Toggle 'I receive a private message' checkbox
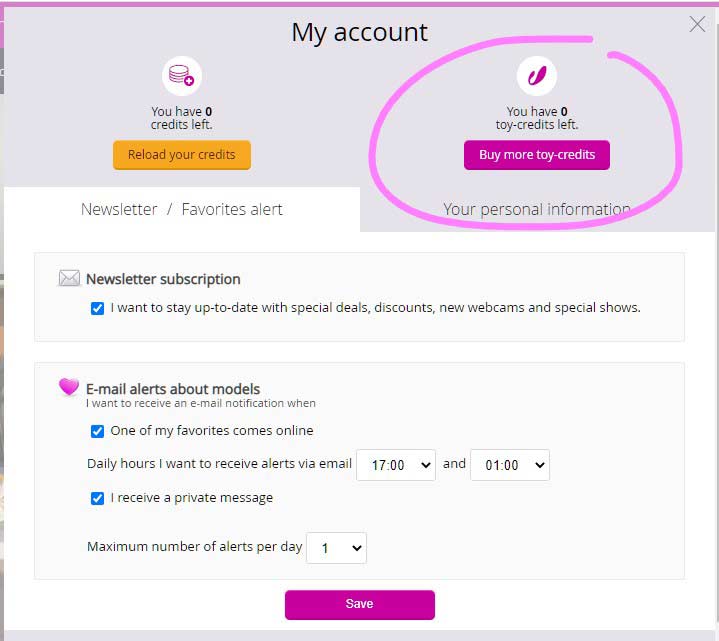Viewport: 719px width, 641px height. pos(97,498)
